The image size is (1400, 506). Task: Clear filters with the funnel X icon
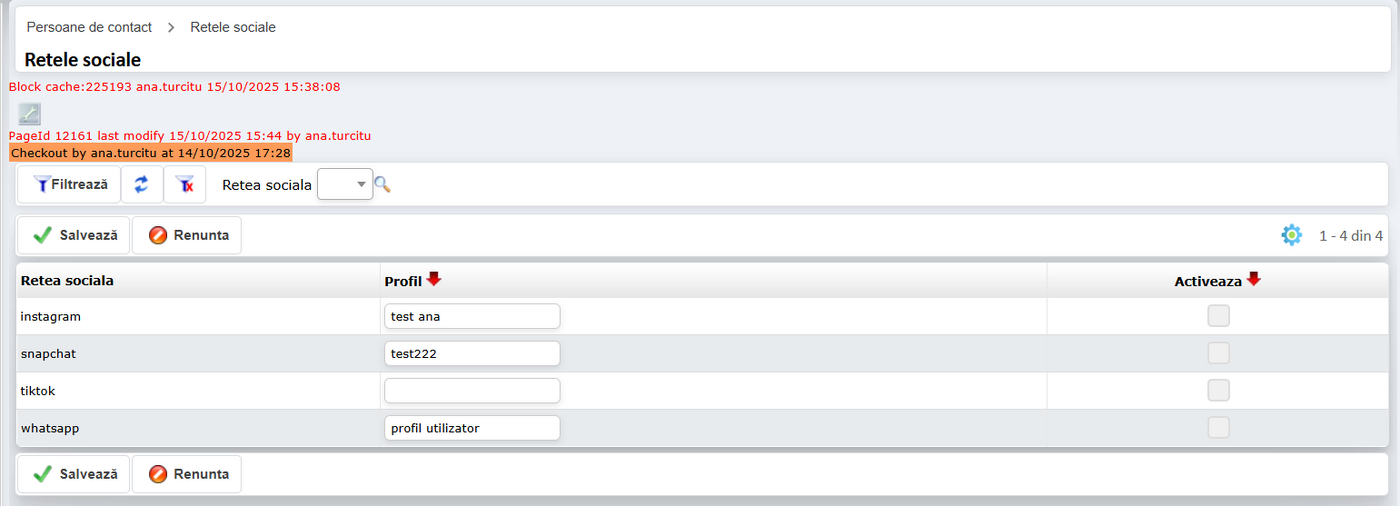coord(184,185)
